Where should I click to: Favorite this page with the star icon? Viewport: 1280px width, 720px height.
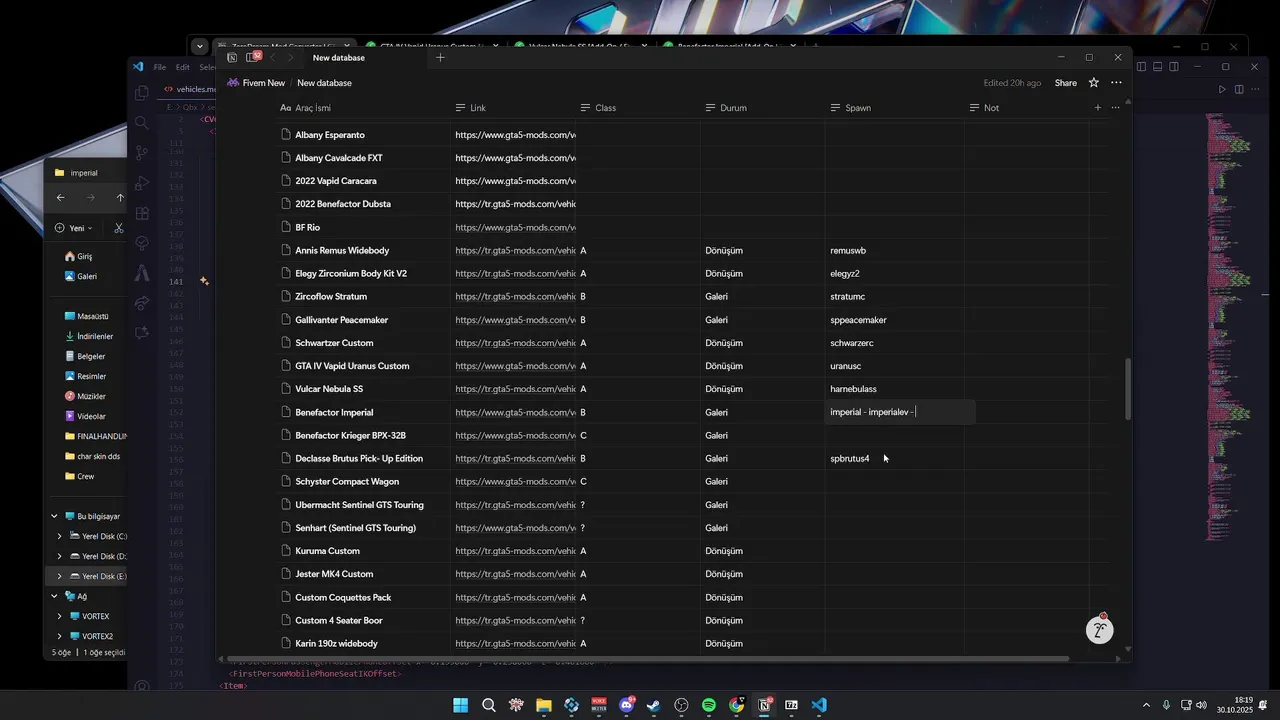tap(1094, 83)
